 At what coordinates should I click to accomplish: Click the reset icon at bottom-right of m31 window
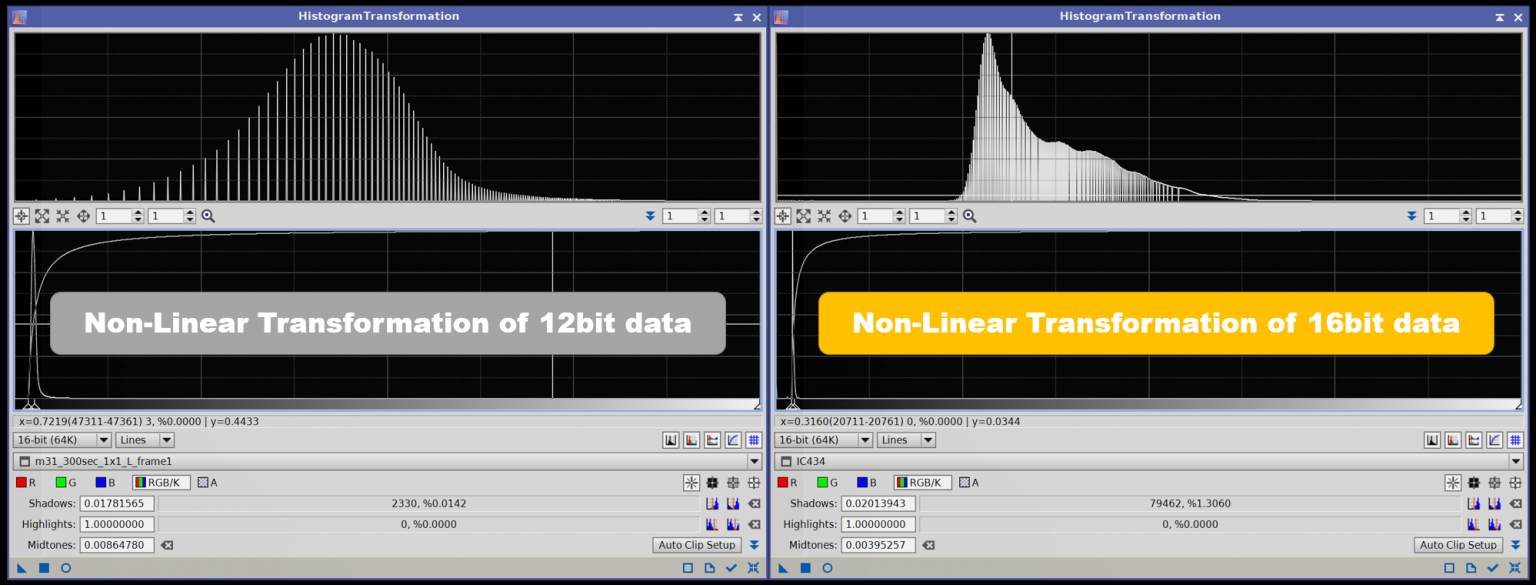coord(753,568)
